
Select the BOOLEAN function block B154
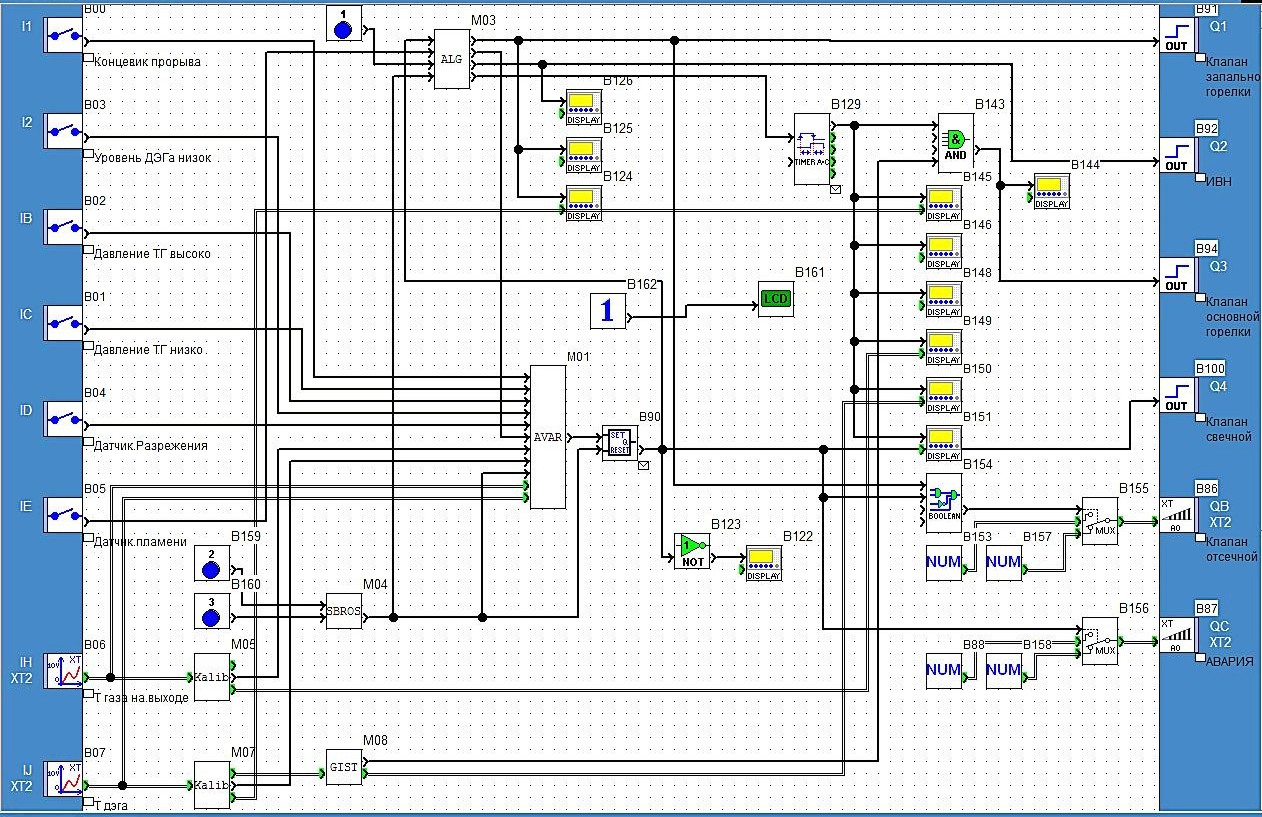(942, 503)
